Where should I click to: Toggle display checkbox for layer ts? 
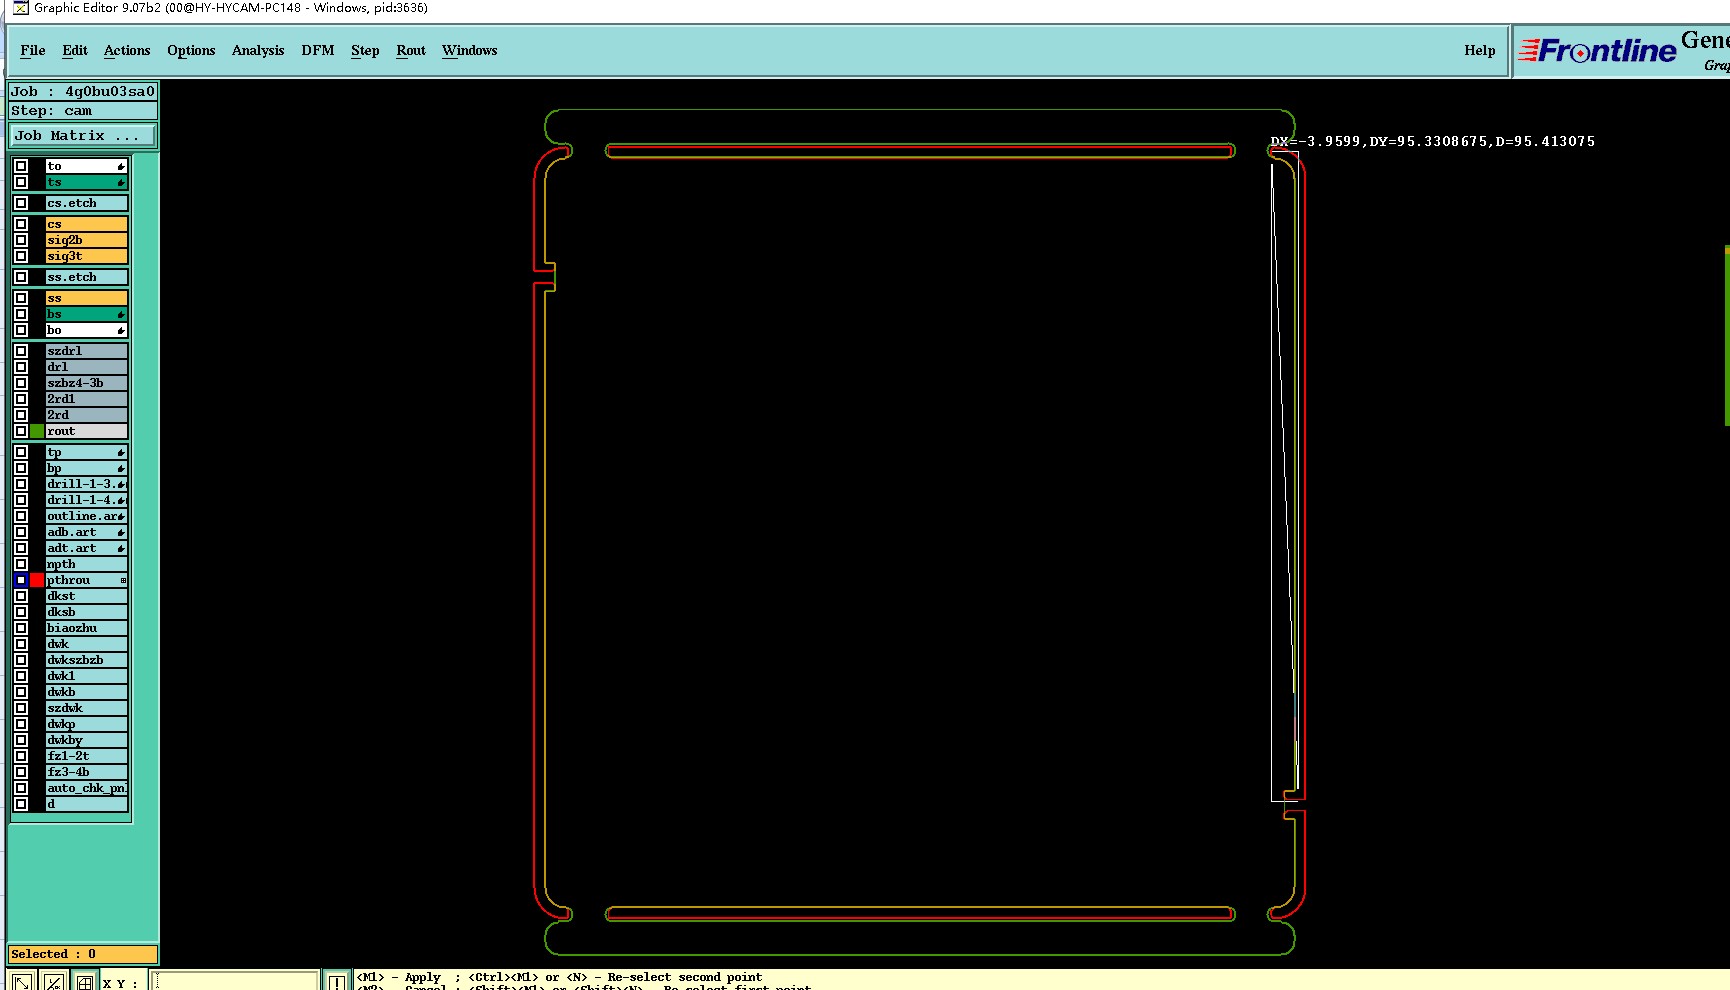point(21,182)
